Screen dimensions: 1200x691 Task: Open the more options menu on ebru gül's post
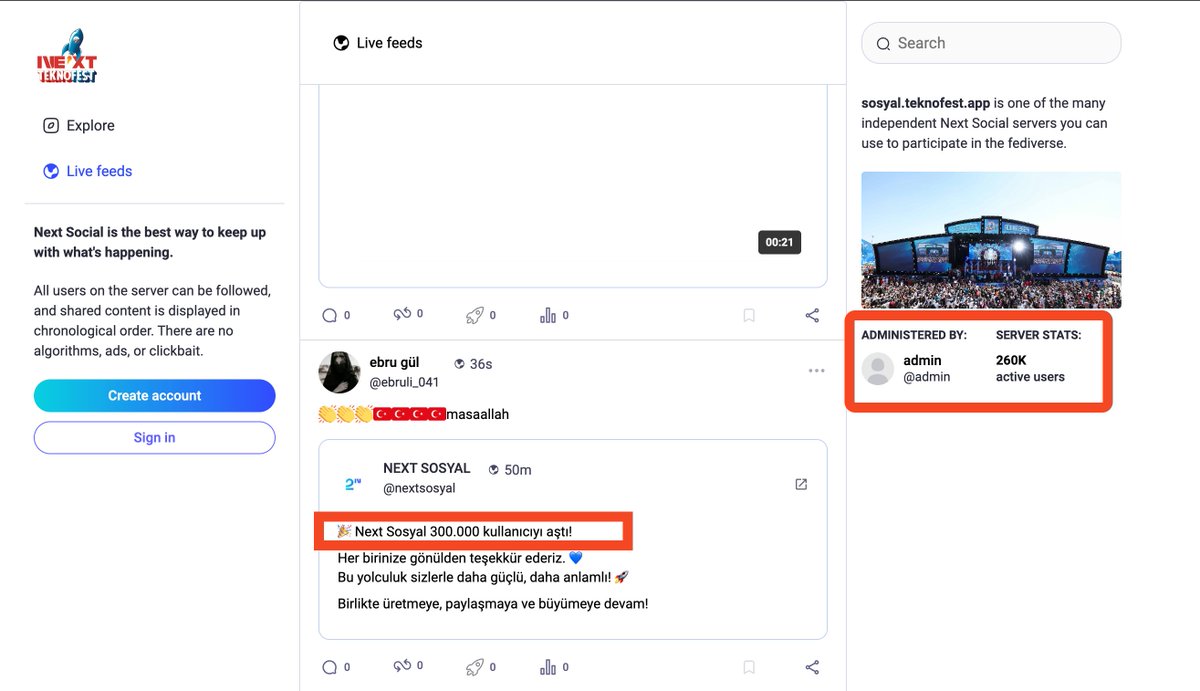pyautogui.click(x=816, y=371)
